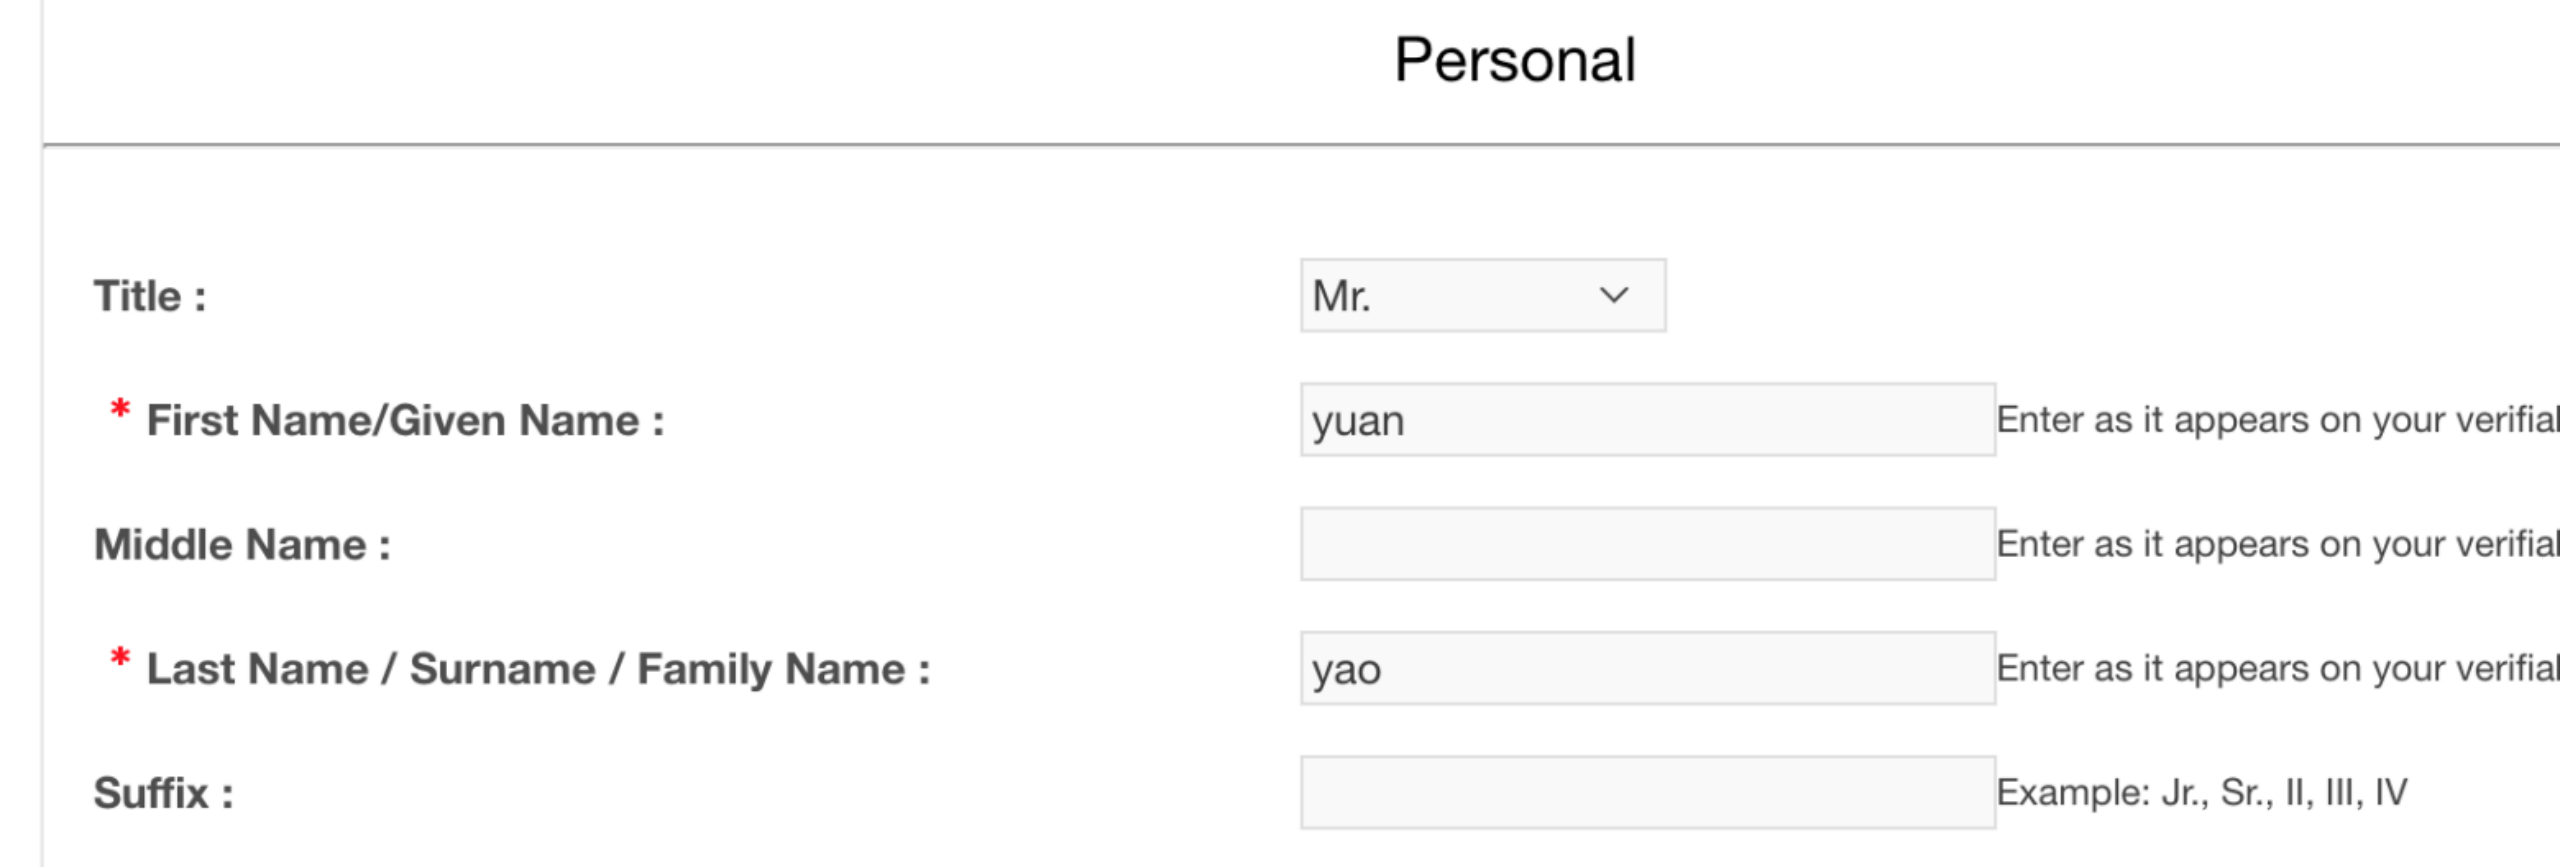Click the 'First Name/Given Name :' label
Screen dimensions: 2560x867
click(405, 421)
